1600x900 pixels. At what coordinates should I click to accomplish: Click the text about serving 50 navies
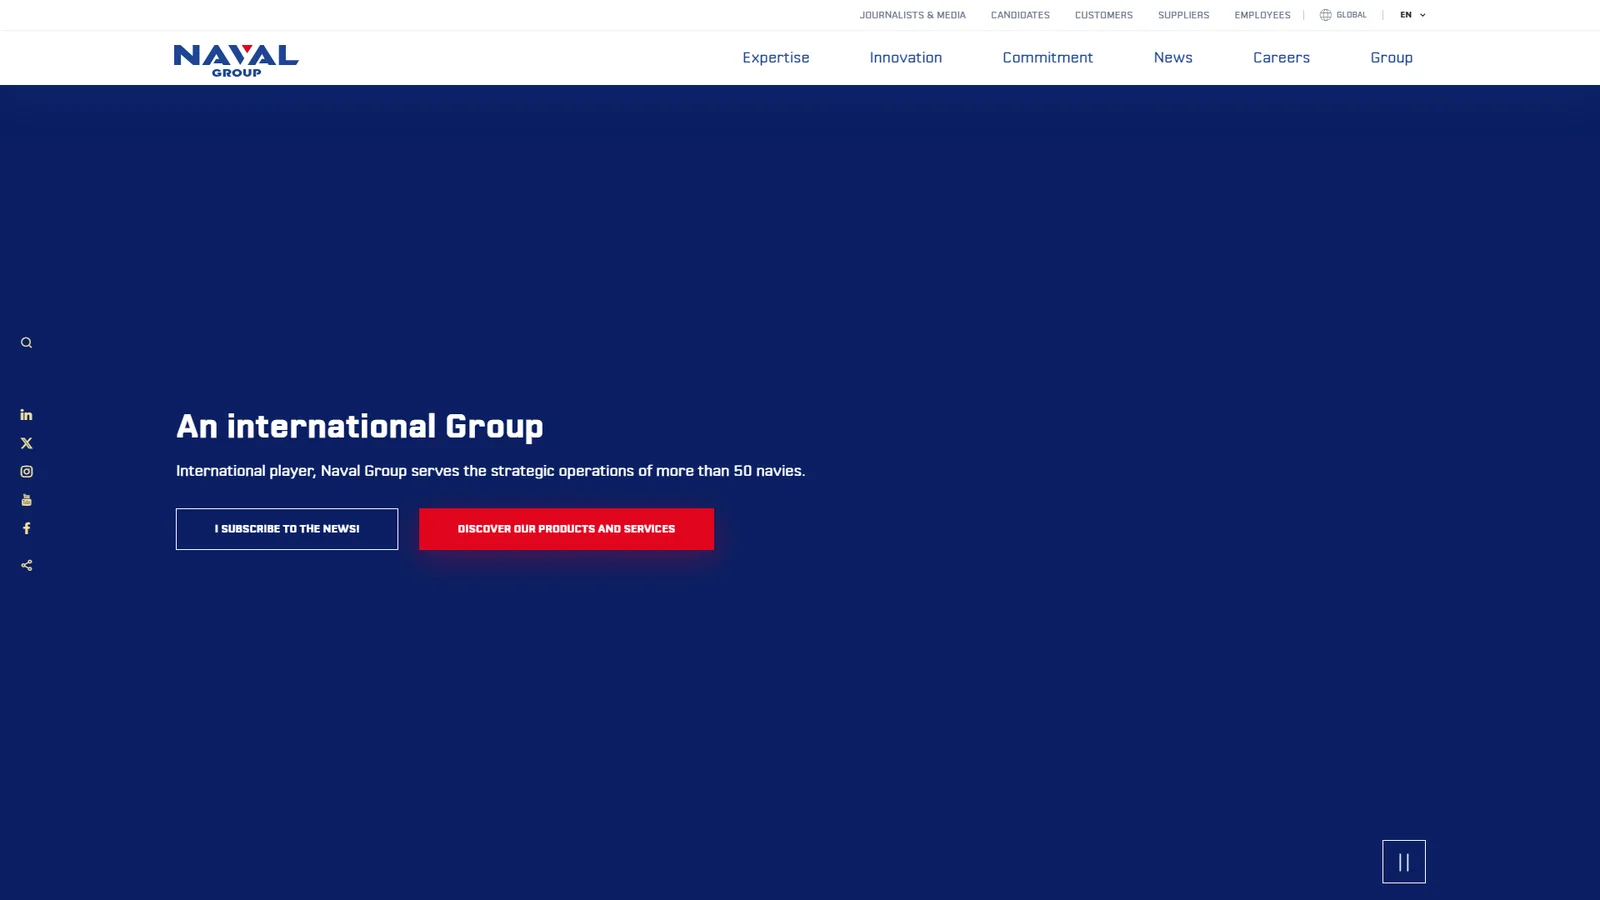click(490, 471)
